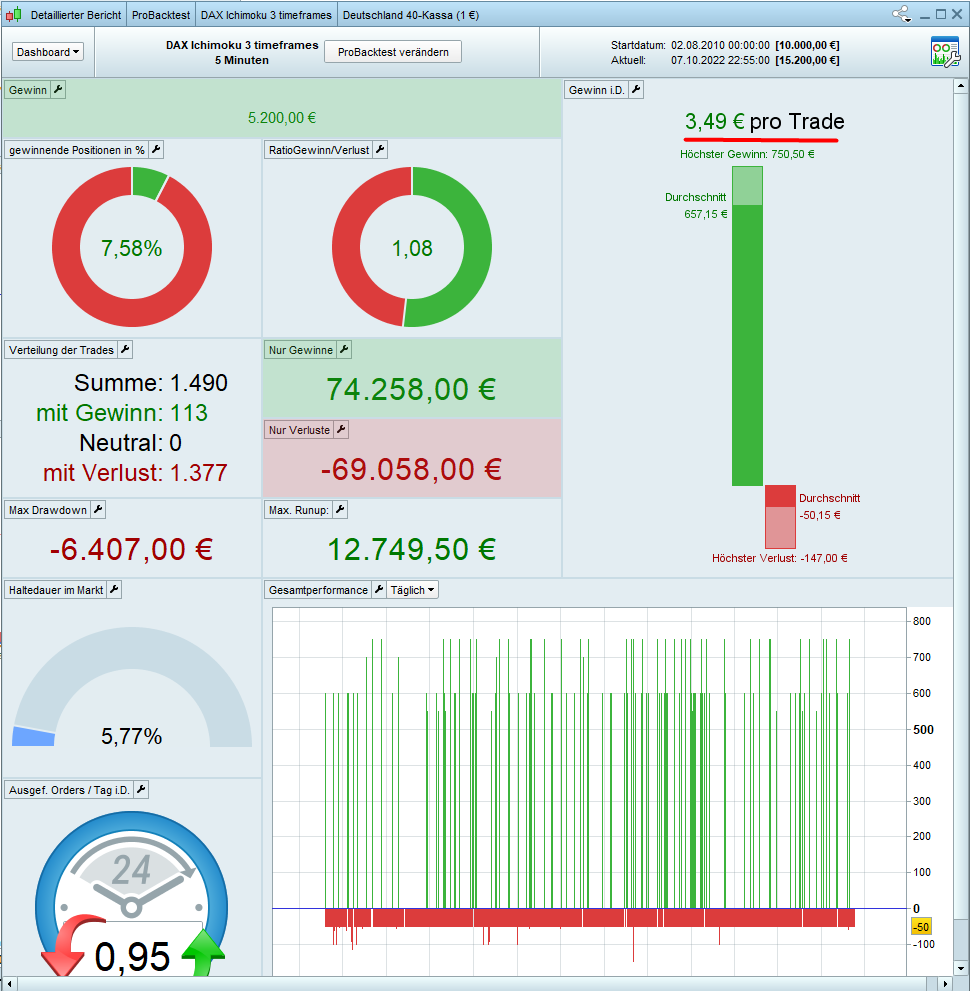
Task: Open wrench settings for gewinnende Positionen in %
Action: [156, 150]
